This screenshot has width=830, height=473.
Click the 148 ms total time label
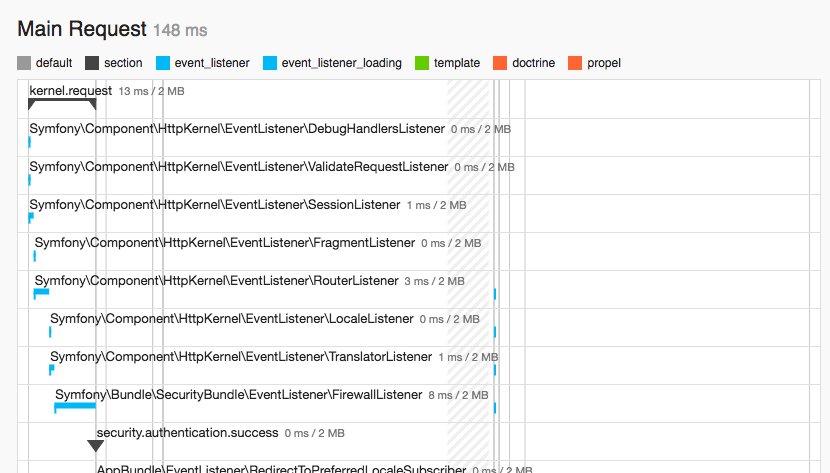180,30
